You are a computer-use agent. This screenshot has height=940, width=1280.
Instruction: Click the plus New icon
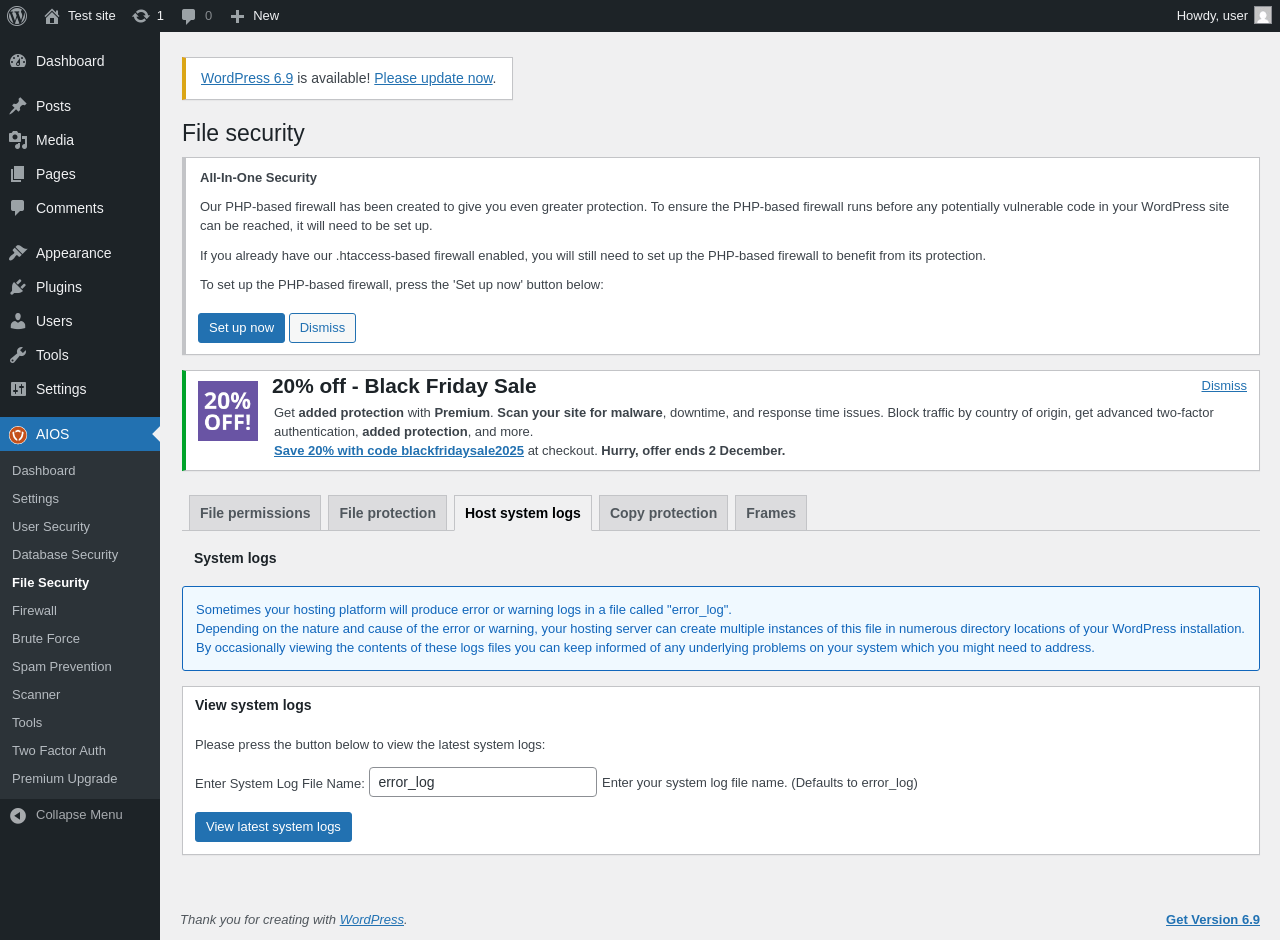pyautogui.click(x=237, y=16)
